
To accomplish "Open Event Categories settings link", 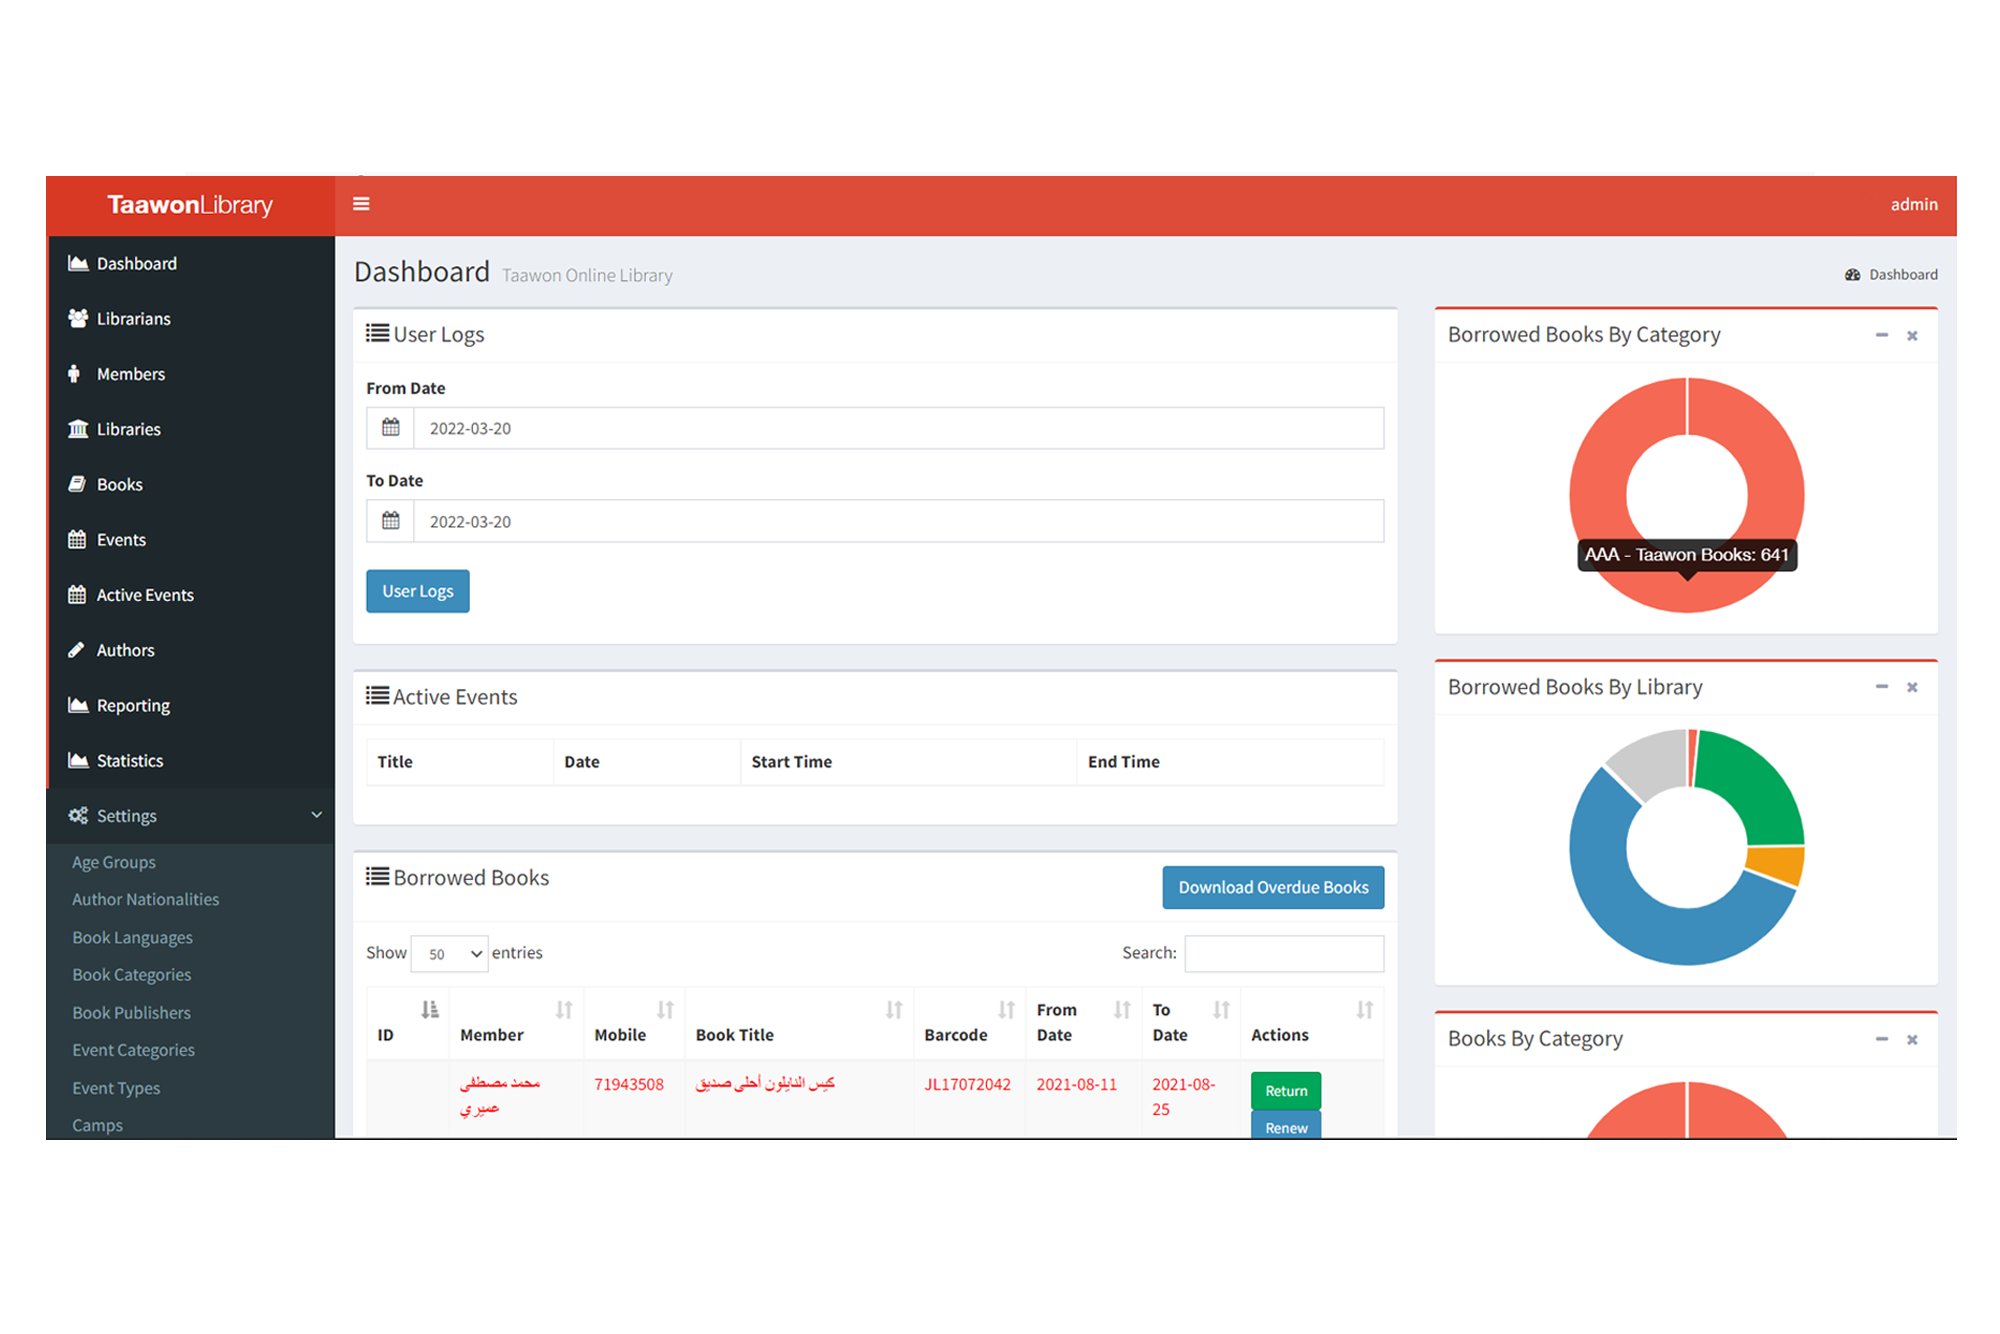I will click(x=133, y=1050).
